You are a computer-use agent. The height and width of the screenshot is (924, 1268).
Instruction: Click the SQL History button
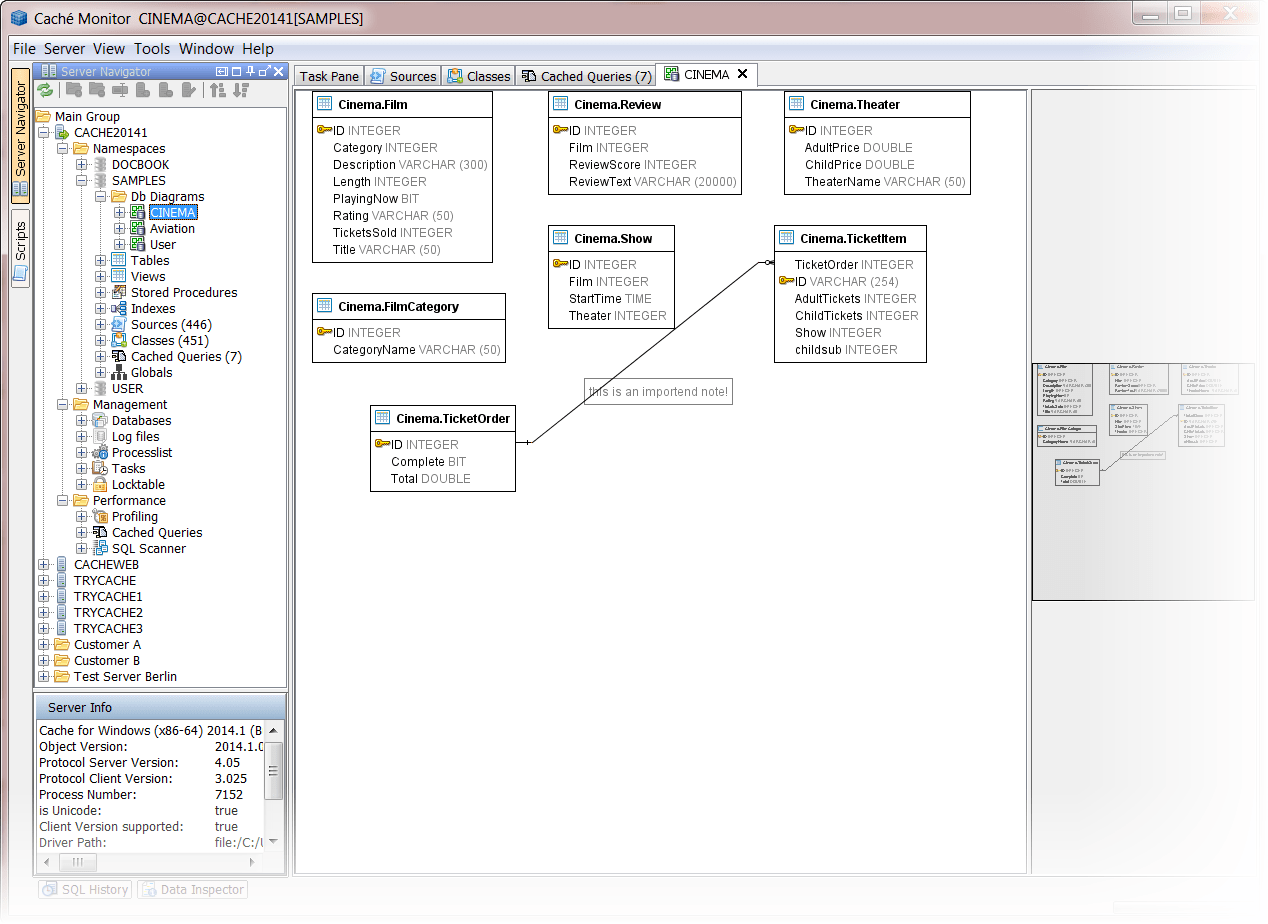85,889
